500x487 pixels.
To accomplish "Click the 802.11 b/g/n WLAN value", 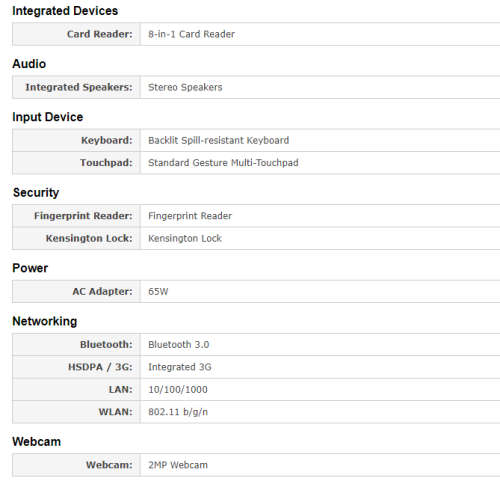I will (x=178, y=412).
